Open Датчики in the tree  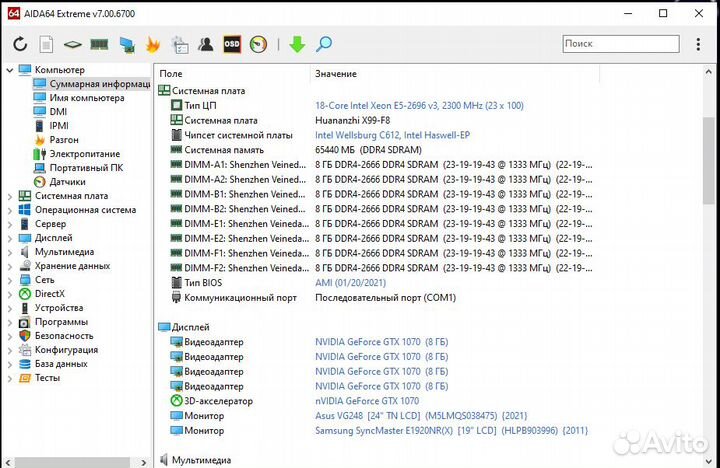coord(68,182)
